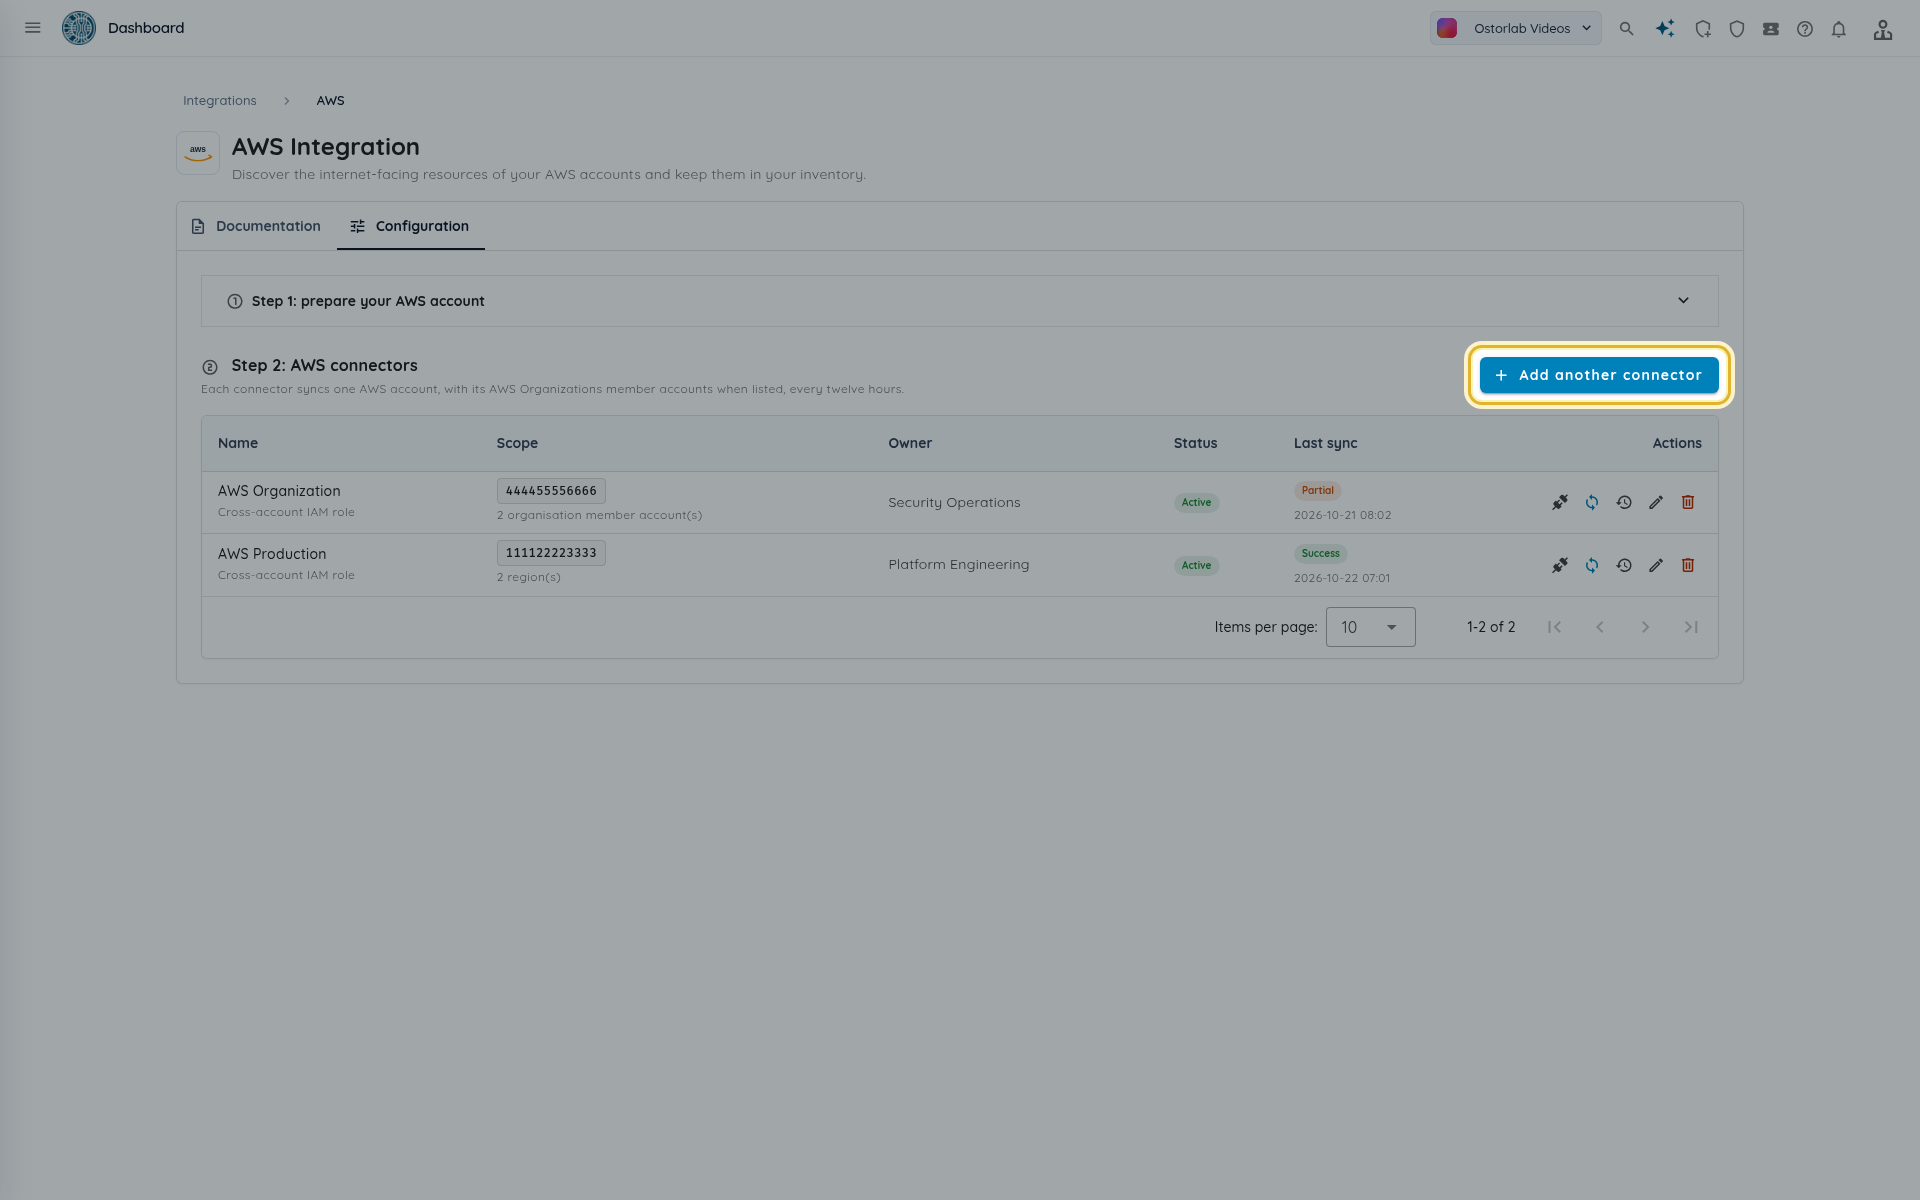
Task: Click the shield-plus new scan icon
Action: pos(1703,29)
